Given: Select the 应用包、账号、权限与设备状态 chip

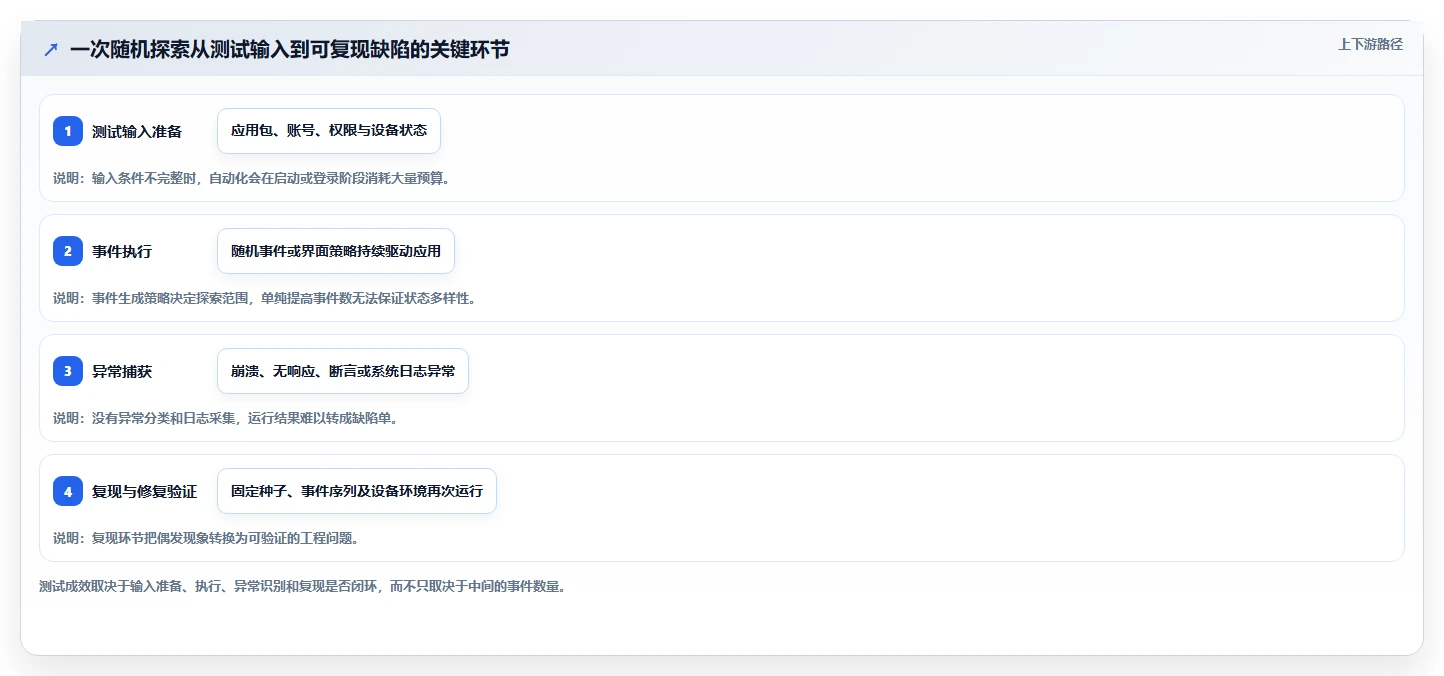Looking at the screenshot, I should tap(329, 131).
